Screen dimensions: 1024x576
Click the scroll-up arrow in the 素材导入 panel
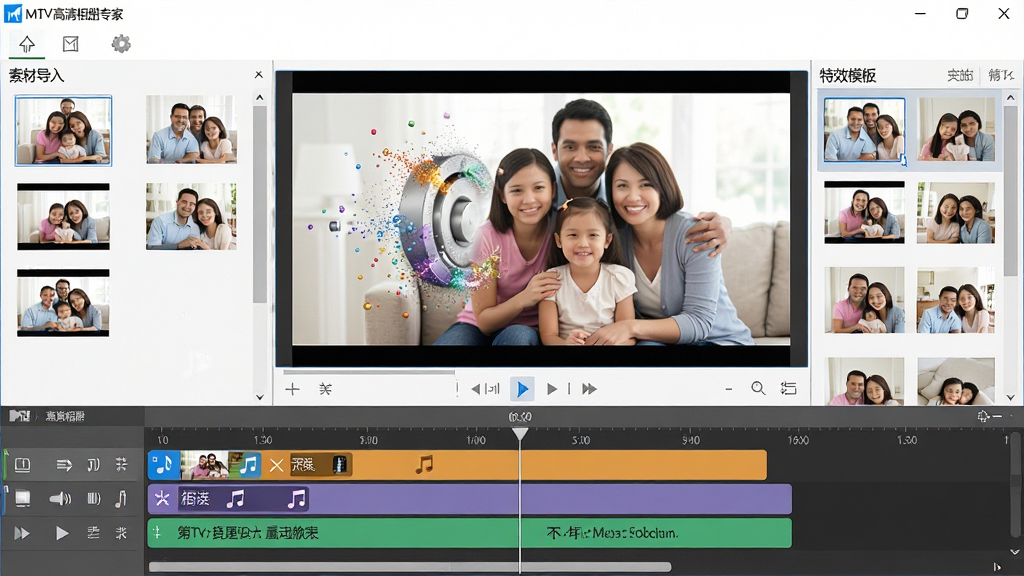tap(260, 97)
